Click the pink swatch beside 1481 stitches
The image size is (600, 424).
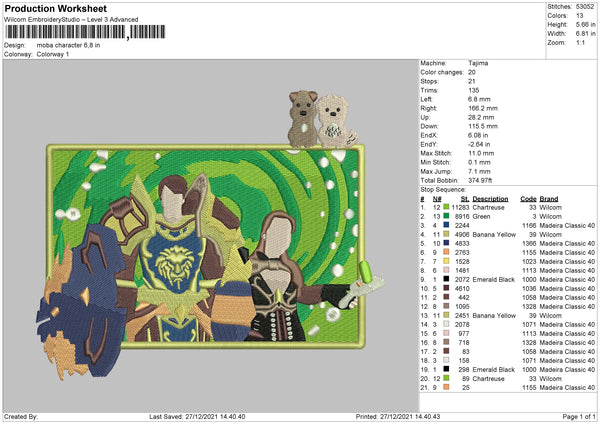tap(446, 270)
